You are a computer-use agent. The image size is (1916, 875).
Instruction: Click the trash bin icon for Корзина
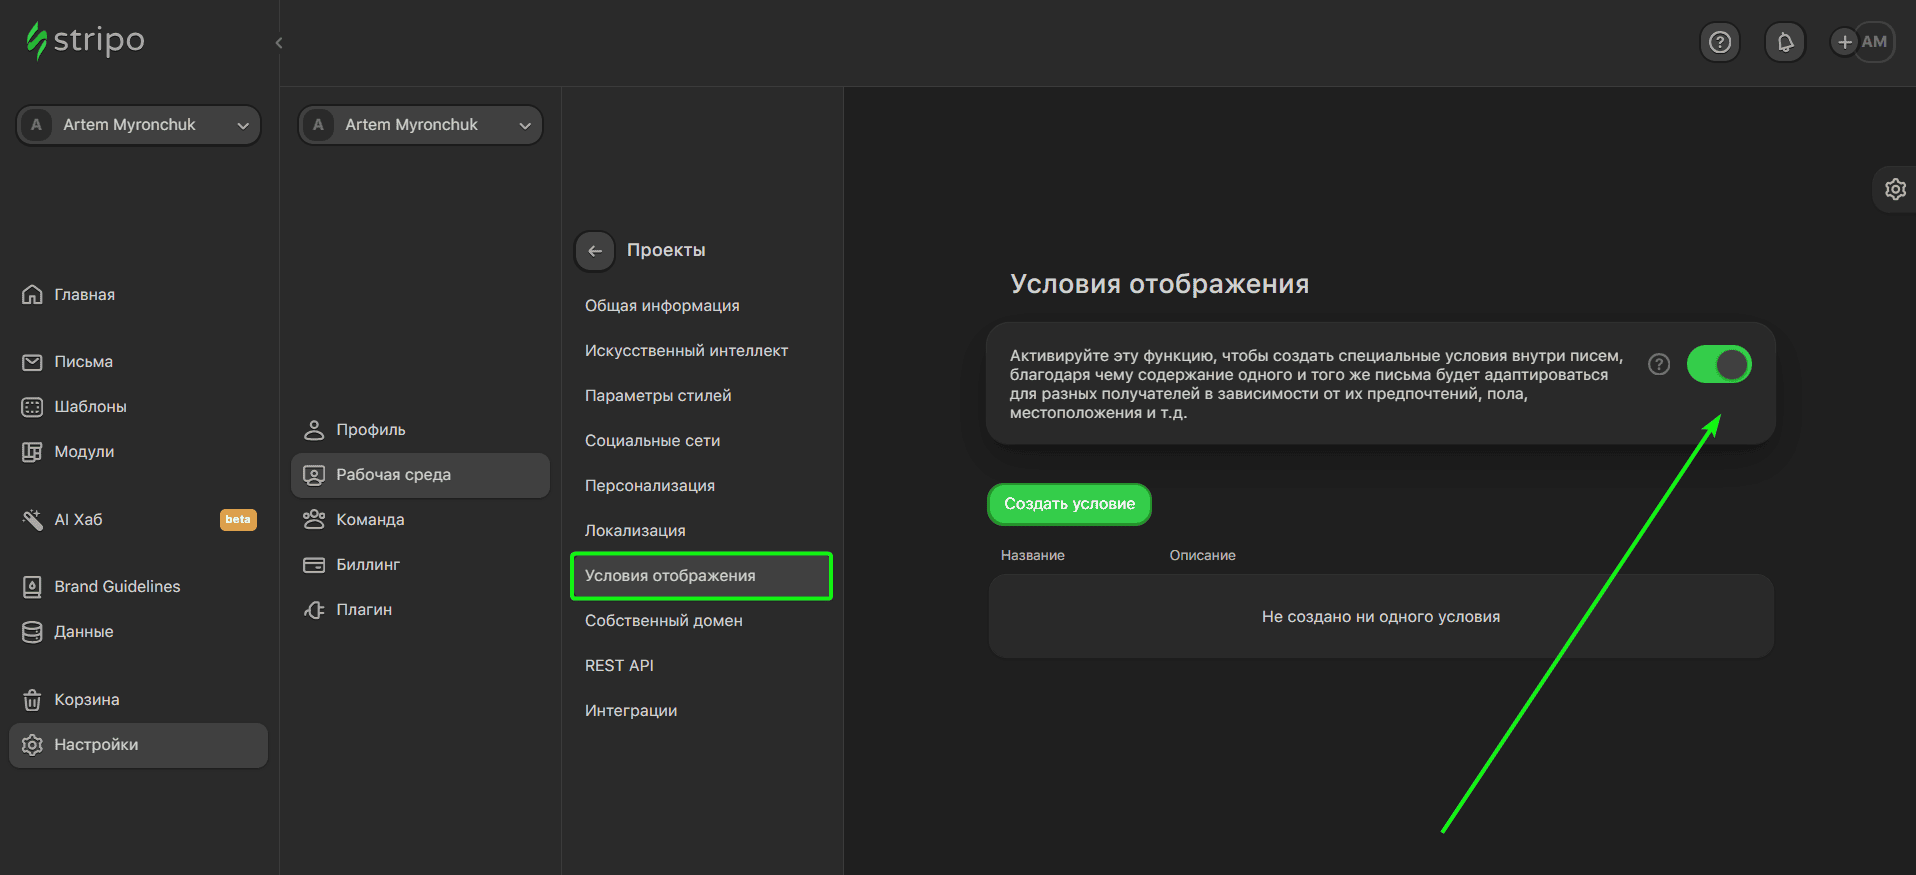coord(32,700)
